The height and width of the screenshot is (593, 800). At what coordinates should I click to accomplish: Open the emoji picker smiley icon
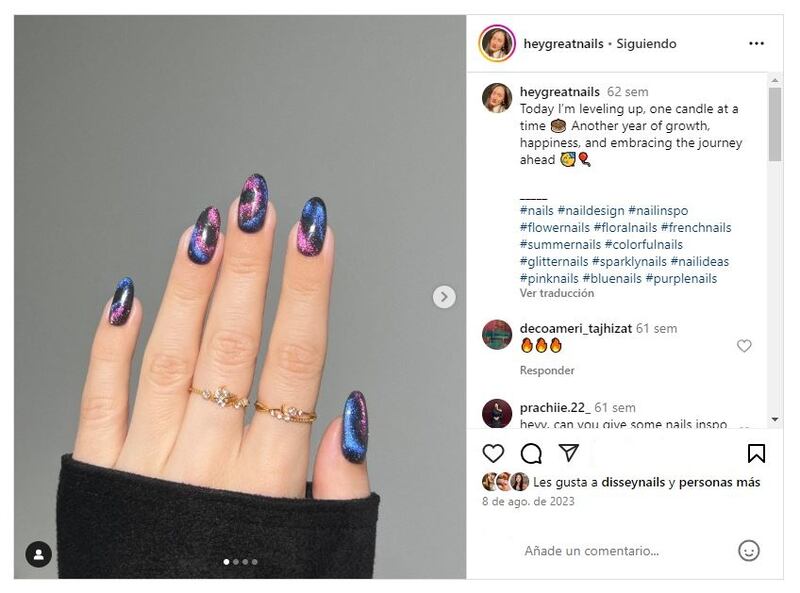point(748,551)
